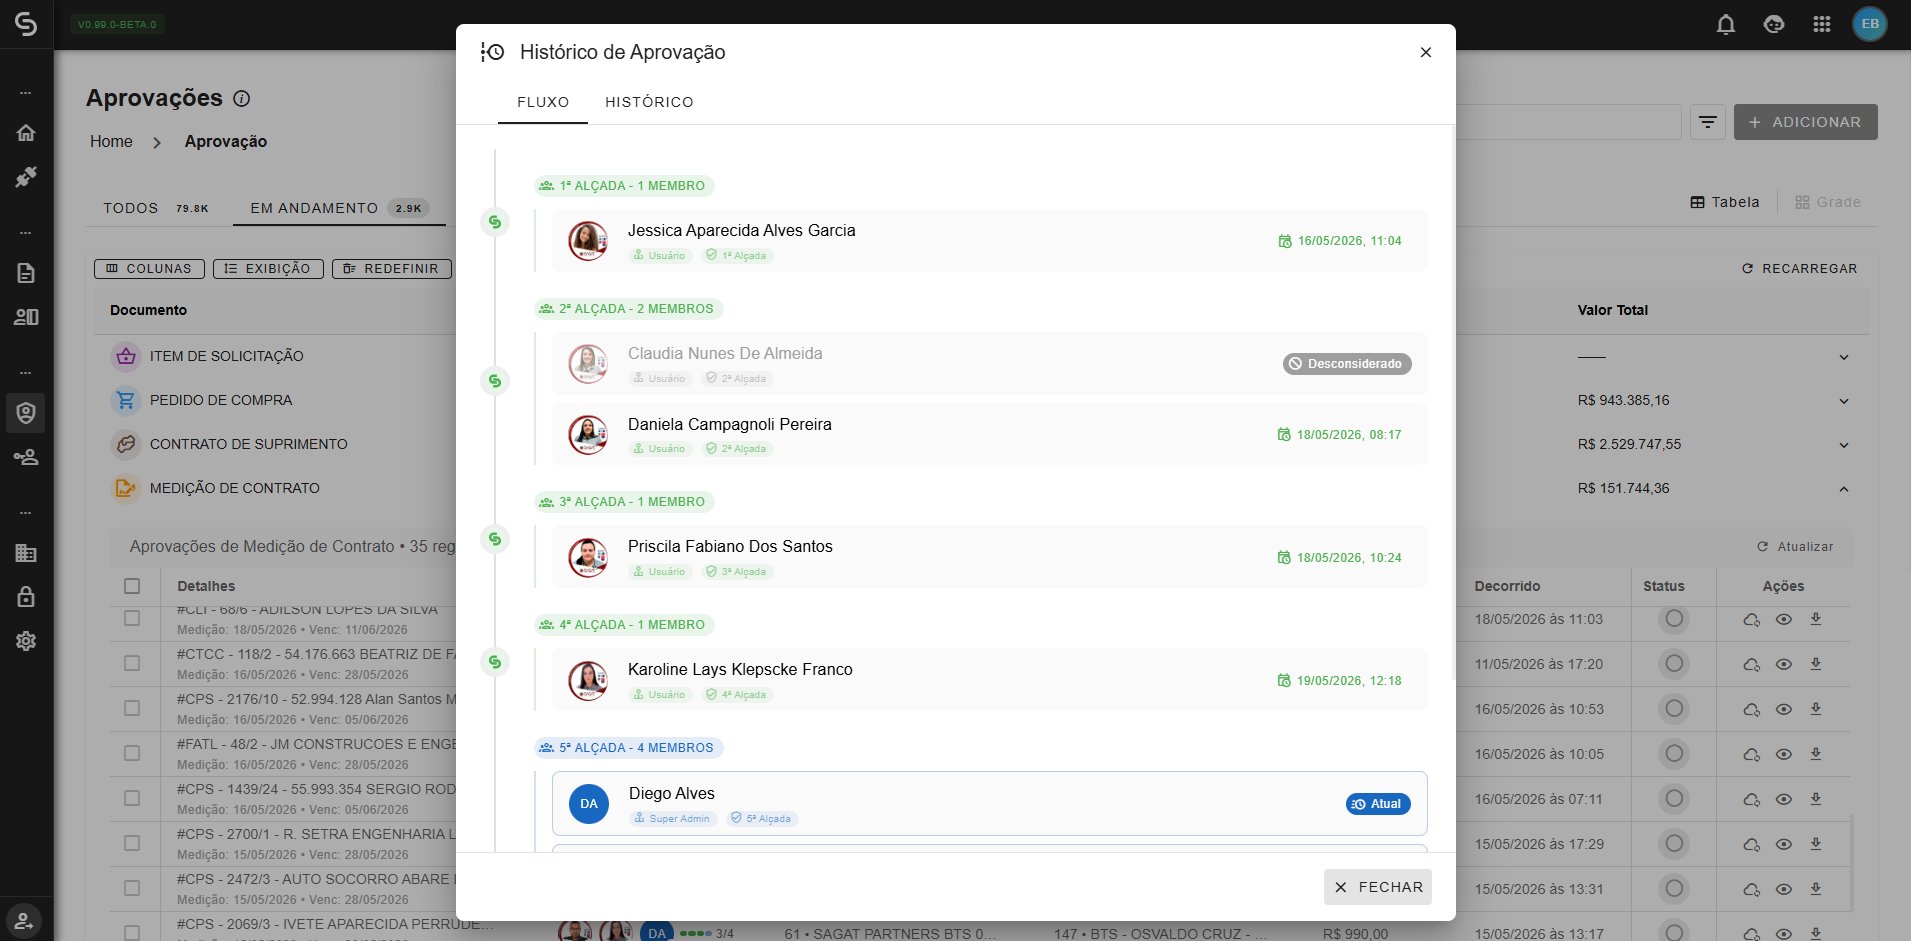The image size is (1911, 941).
Task: Click the Adicionar button
Action: [x=1805, y=122]
